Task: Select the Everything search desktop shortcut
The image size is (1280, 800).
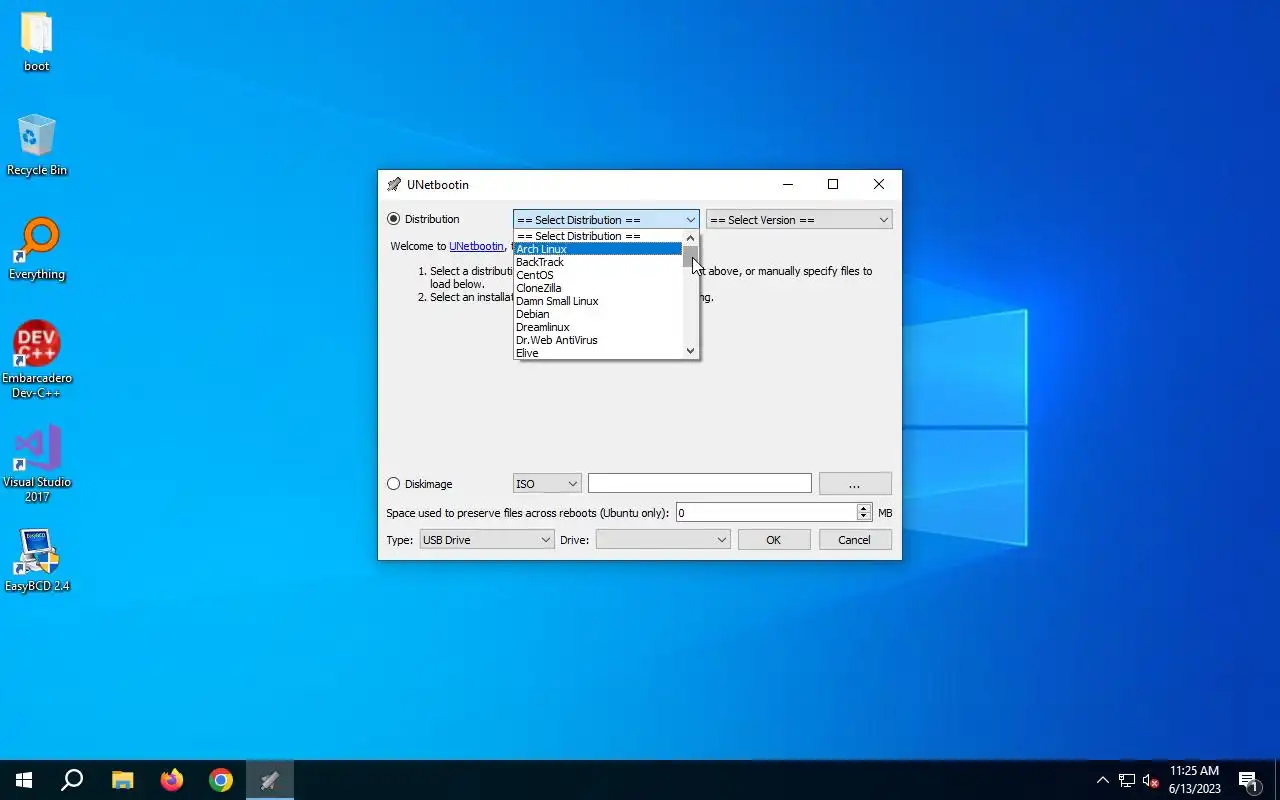Action: 37,249
